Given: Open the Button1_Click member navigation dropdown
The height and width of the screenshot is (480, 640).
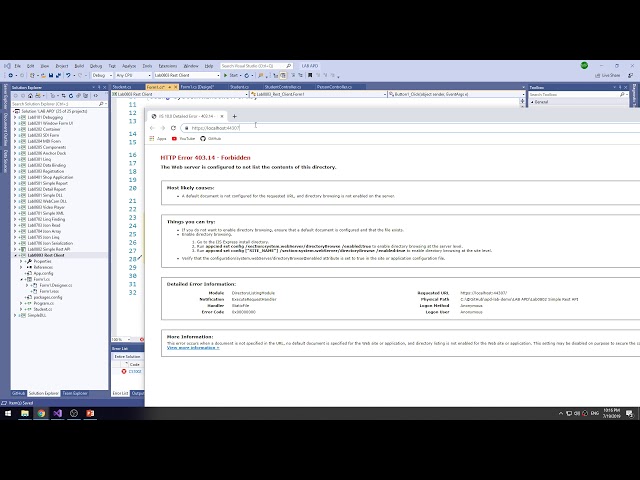Looking at the screenshot, I should coord(456,94).
